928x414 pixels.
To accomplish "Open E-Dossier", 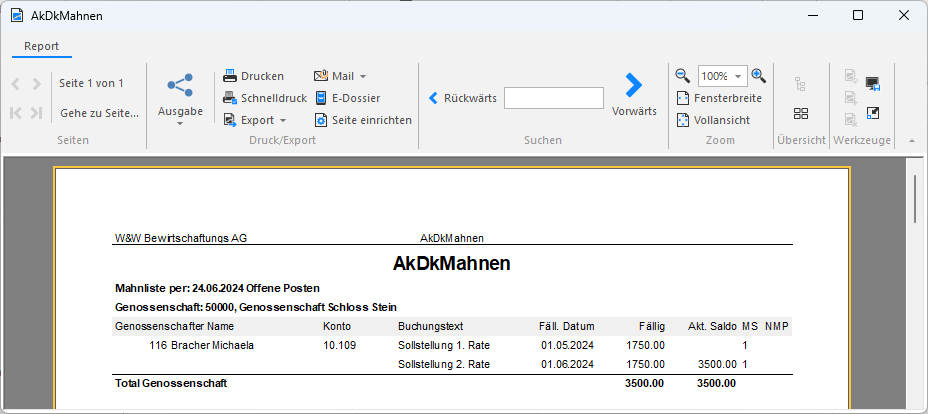I will [x=347, y=98].
